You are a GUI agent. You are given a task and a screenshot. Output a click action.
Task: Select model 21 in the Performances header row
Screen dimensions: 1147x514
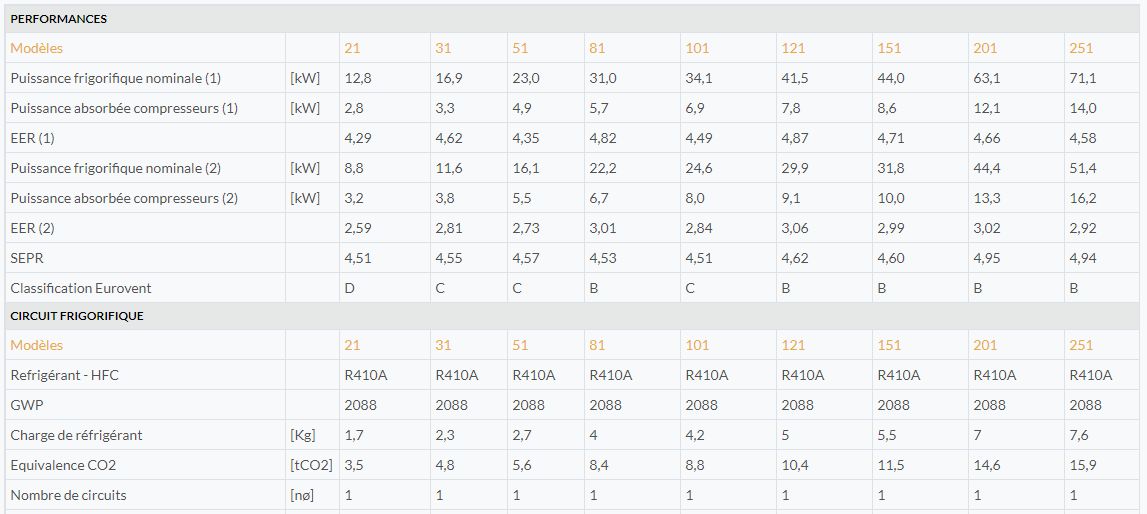tap(352, 48)
